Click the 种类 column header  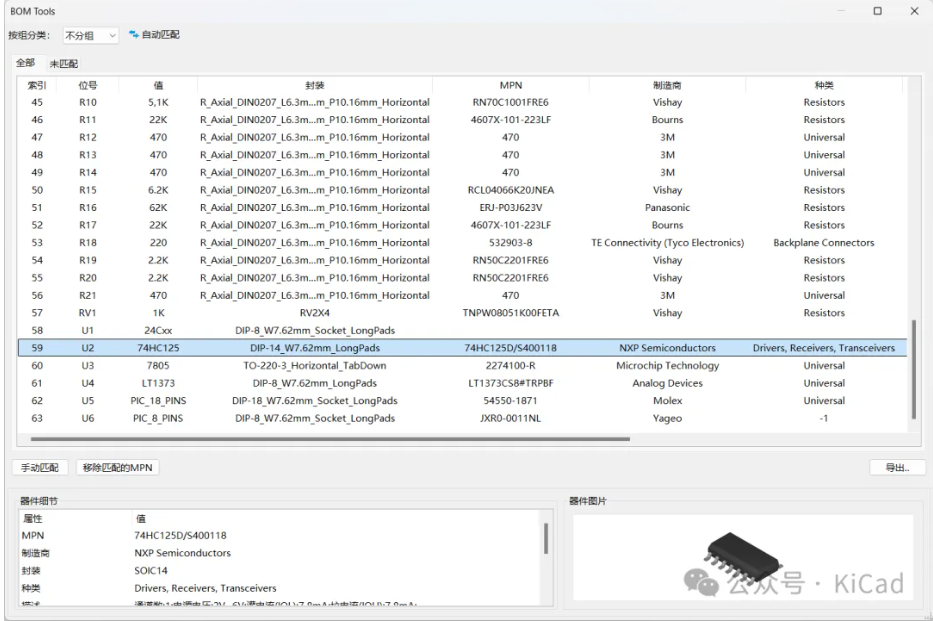click(823, 85)
